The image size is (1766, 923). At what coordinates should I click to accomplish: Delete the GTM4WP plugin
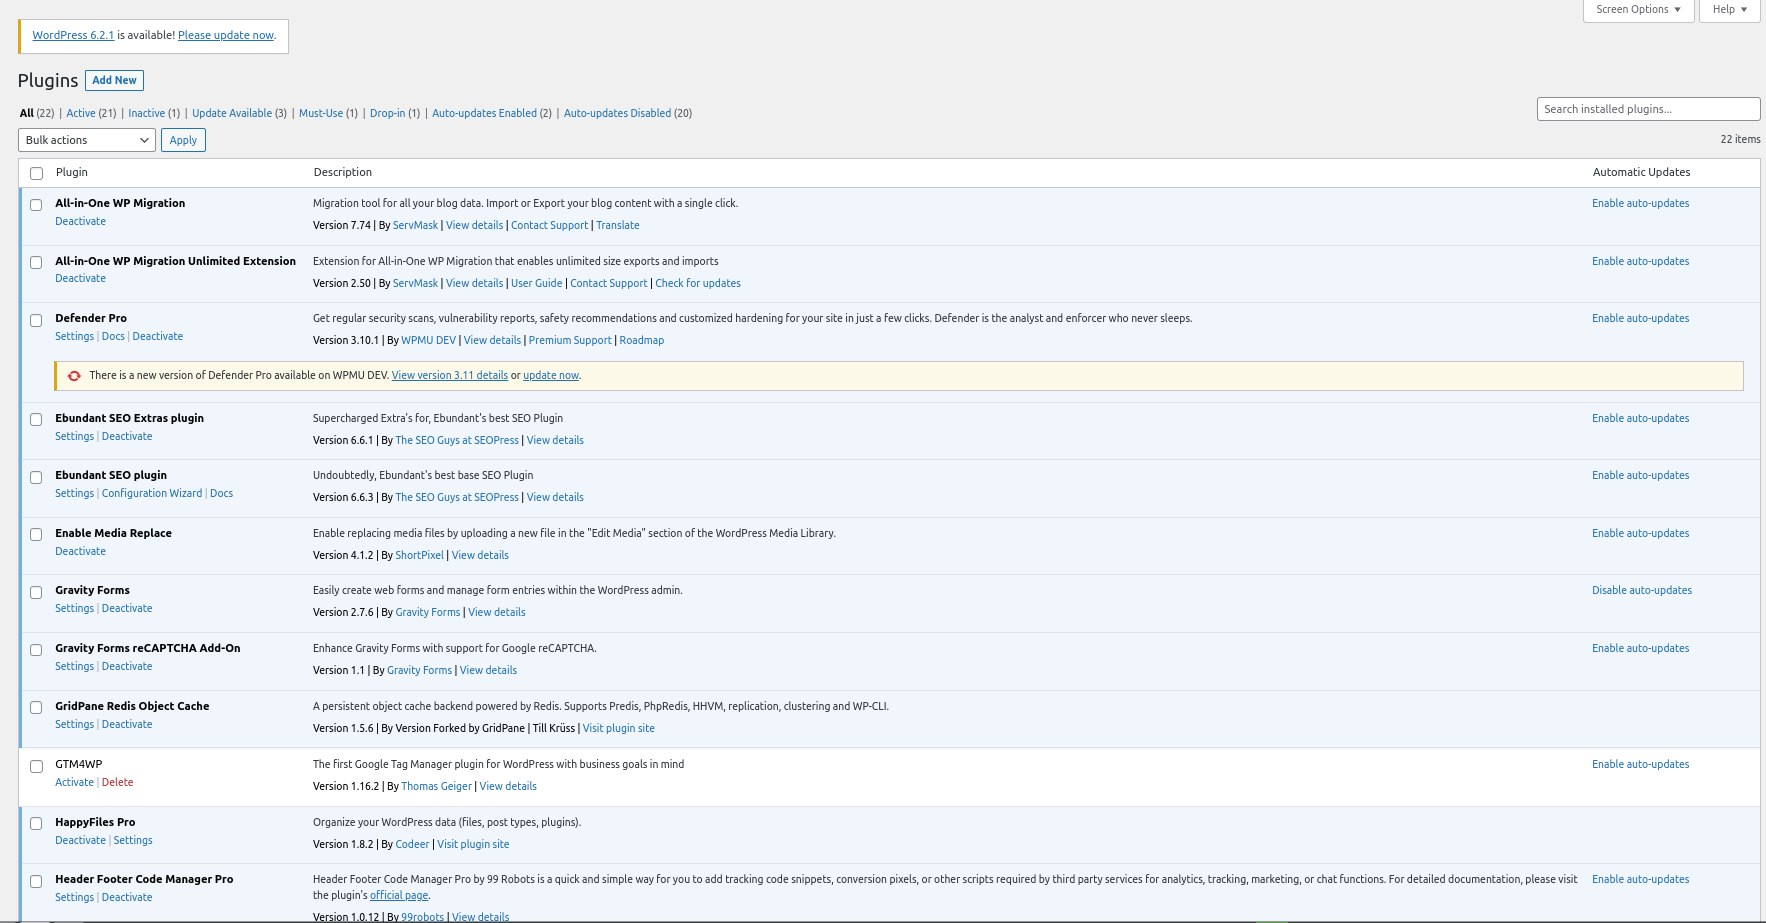(x=117, y=782)
